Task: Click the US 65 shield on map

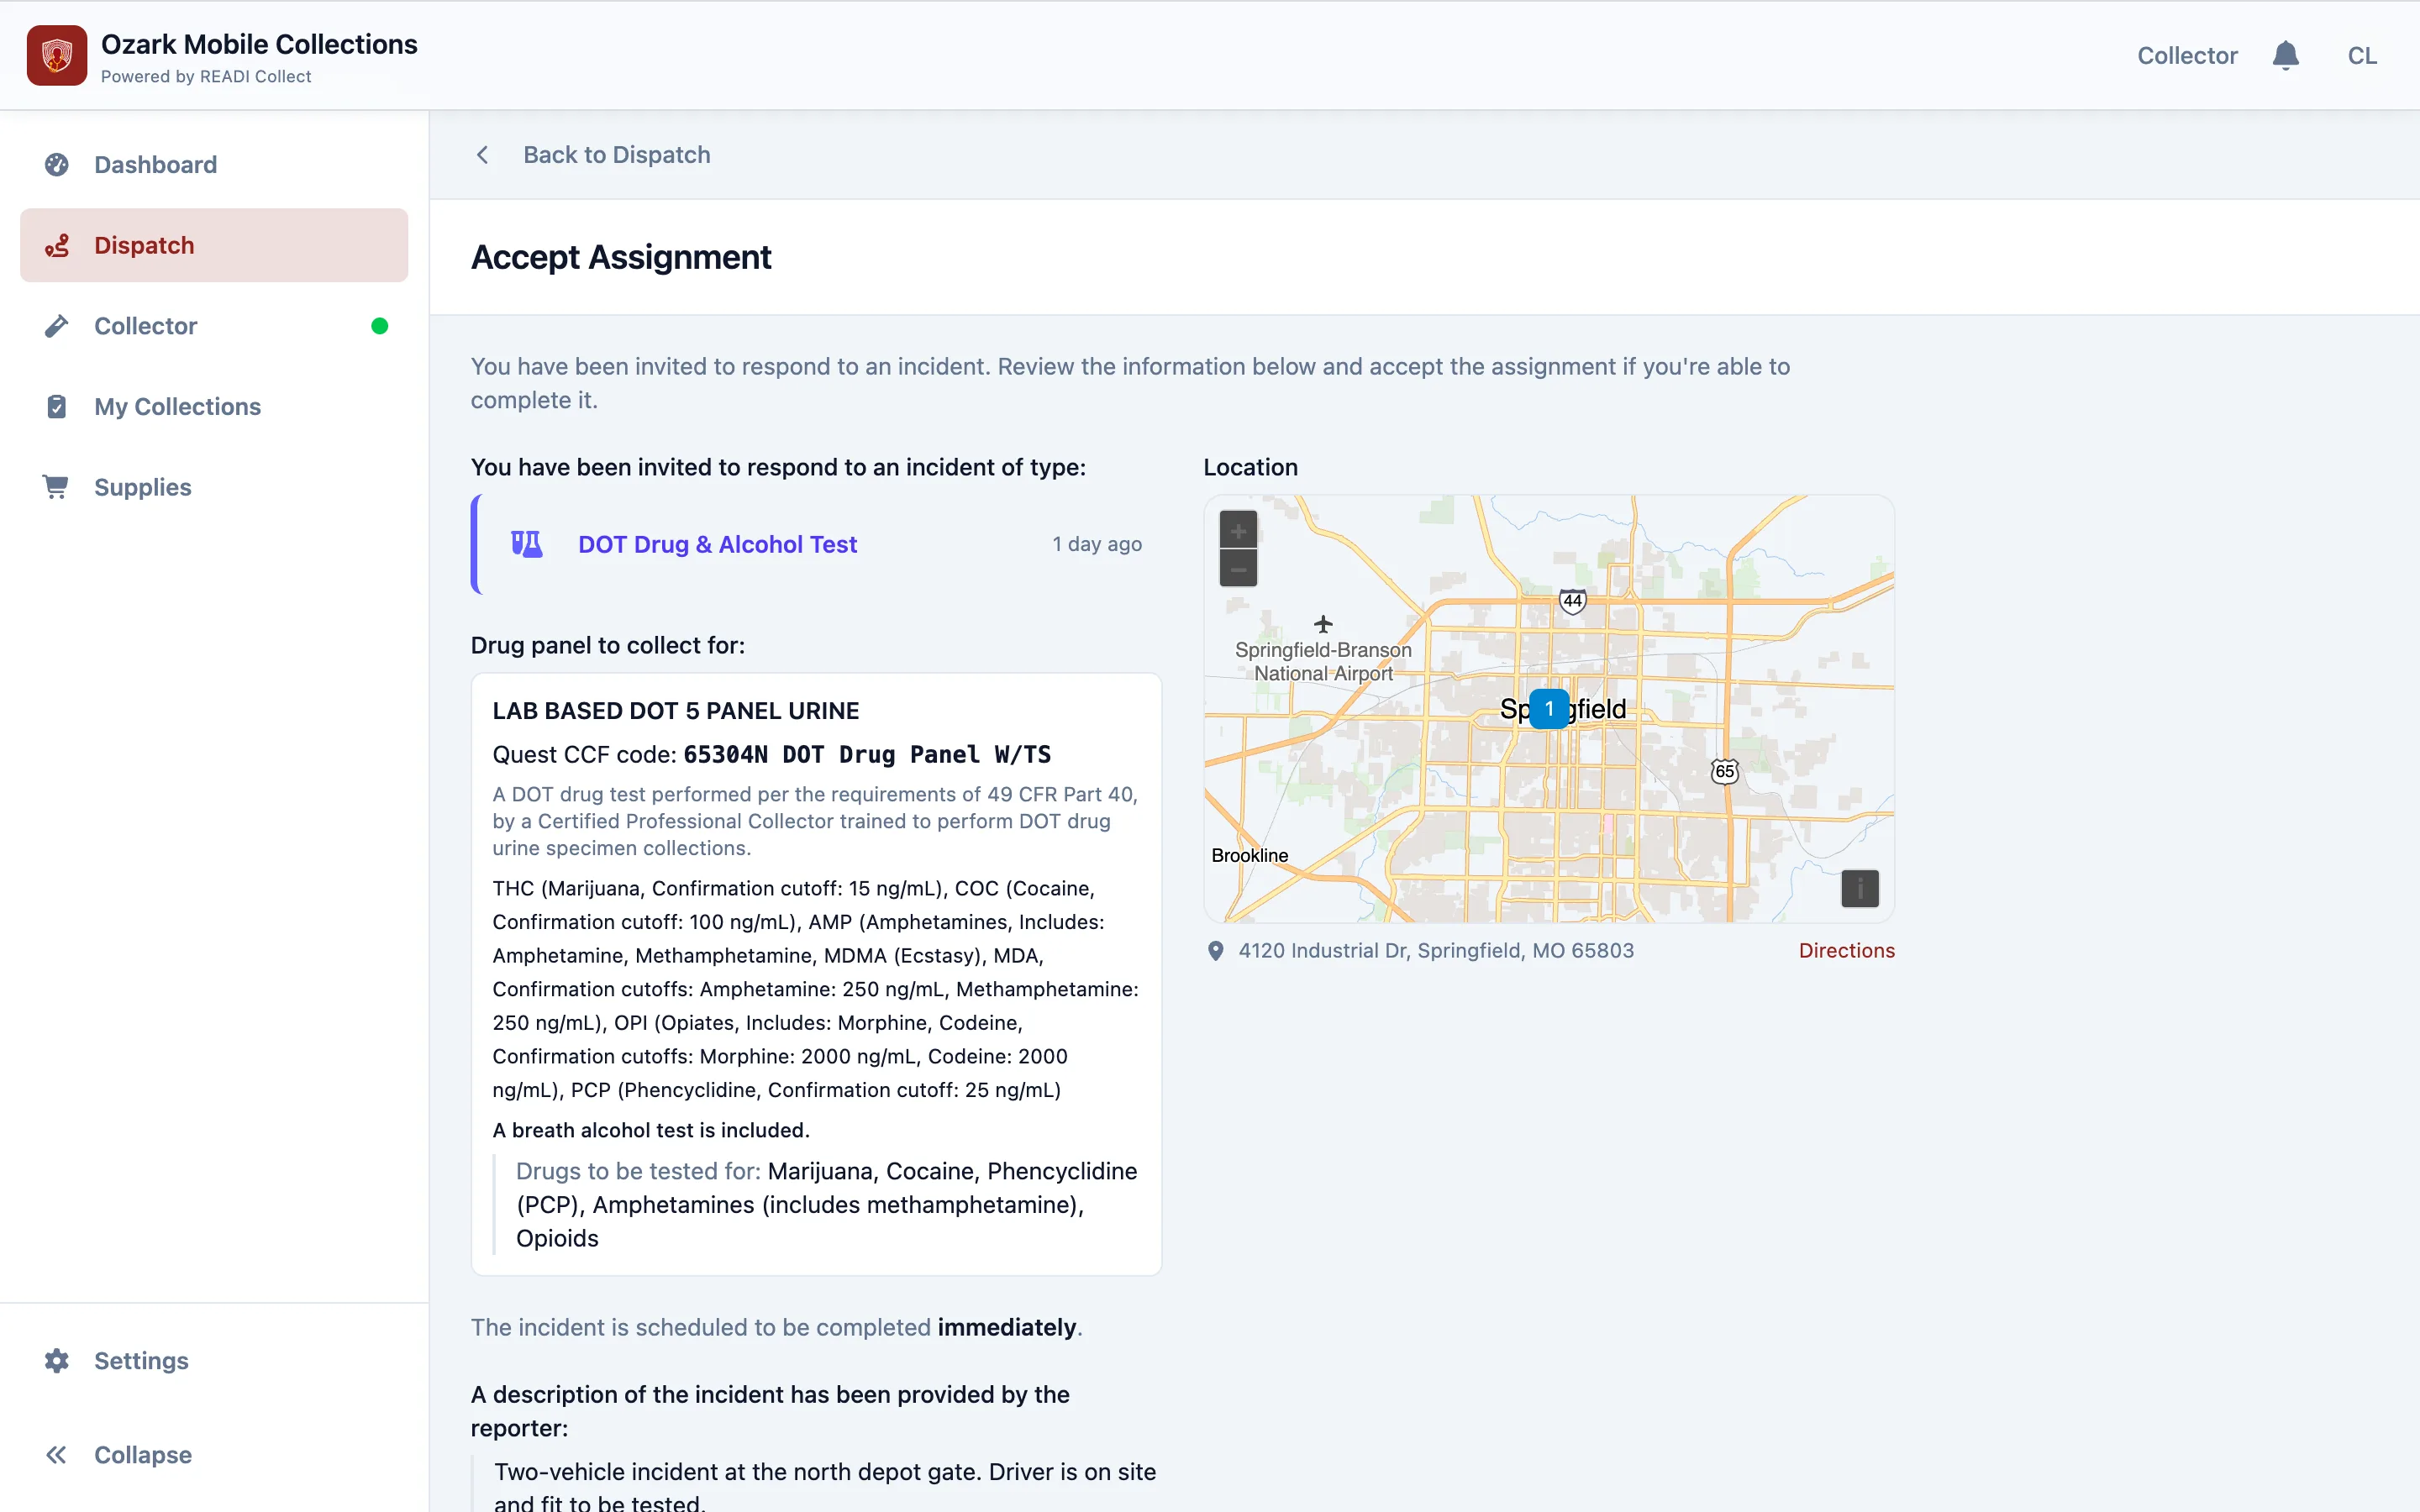Action: pyautogui.click(x=1725, y=771)
